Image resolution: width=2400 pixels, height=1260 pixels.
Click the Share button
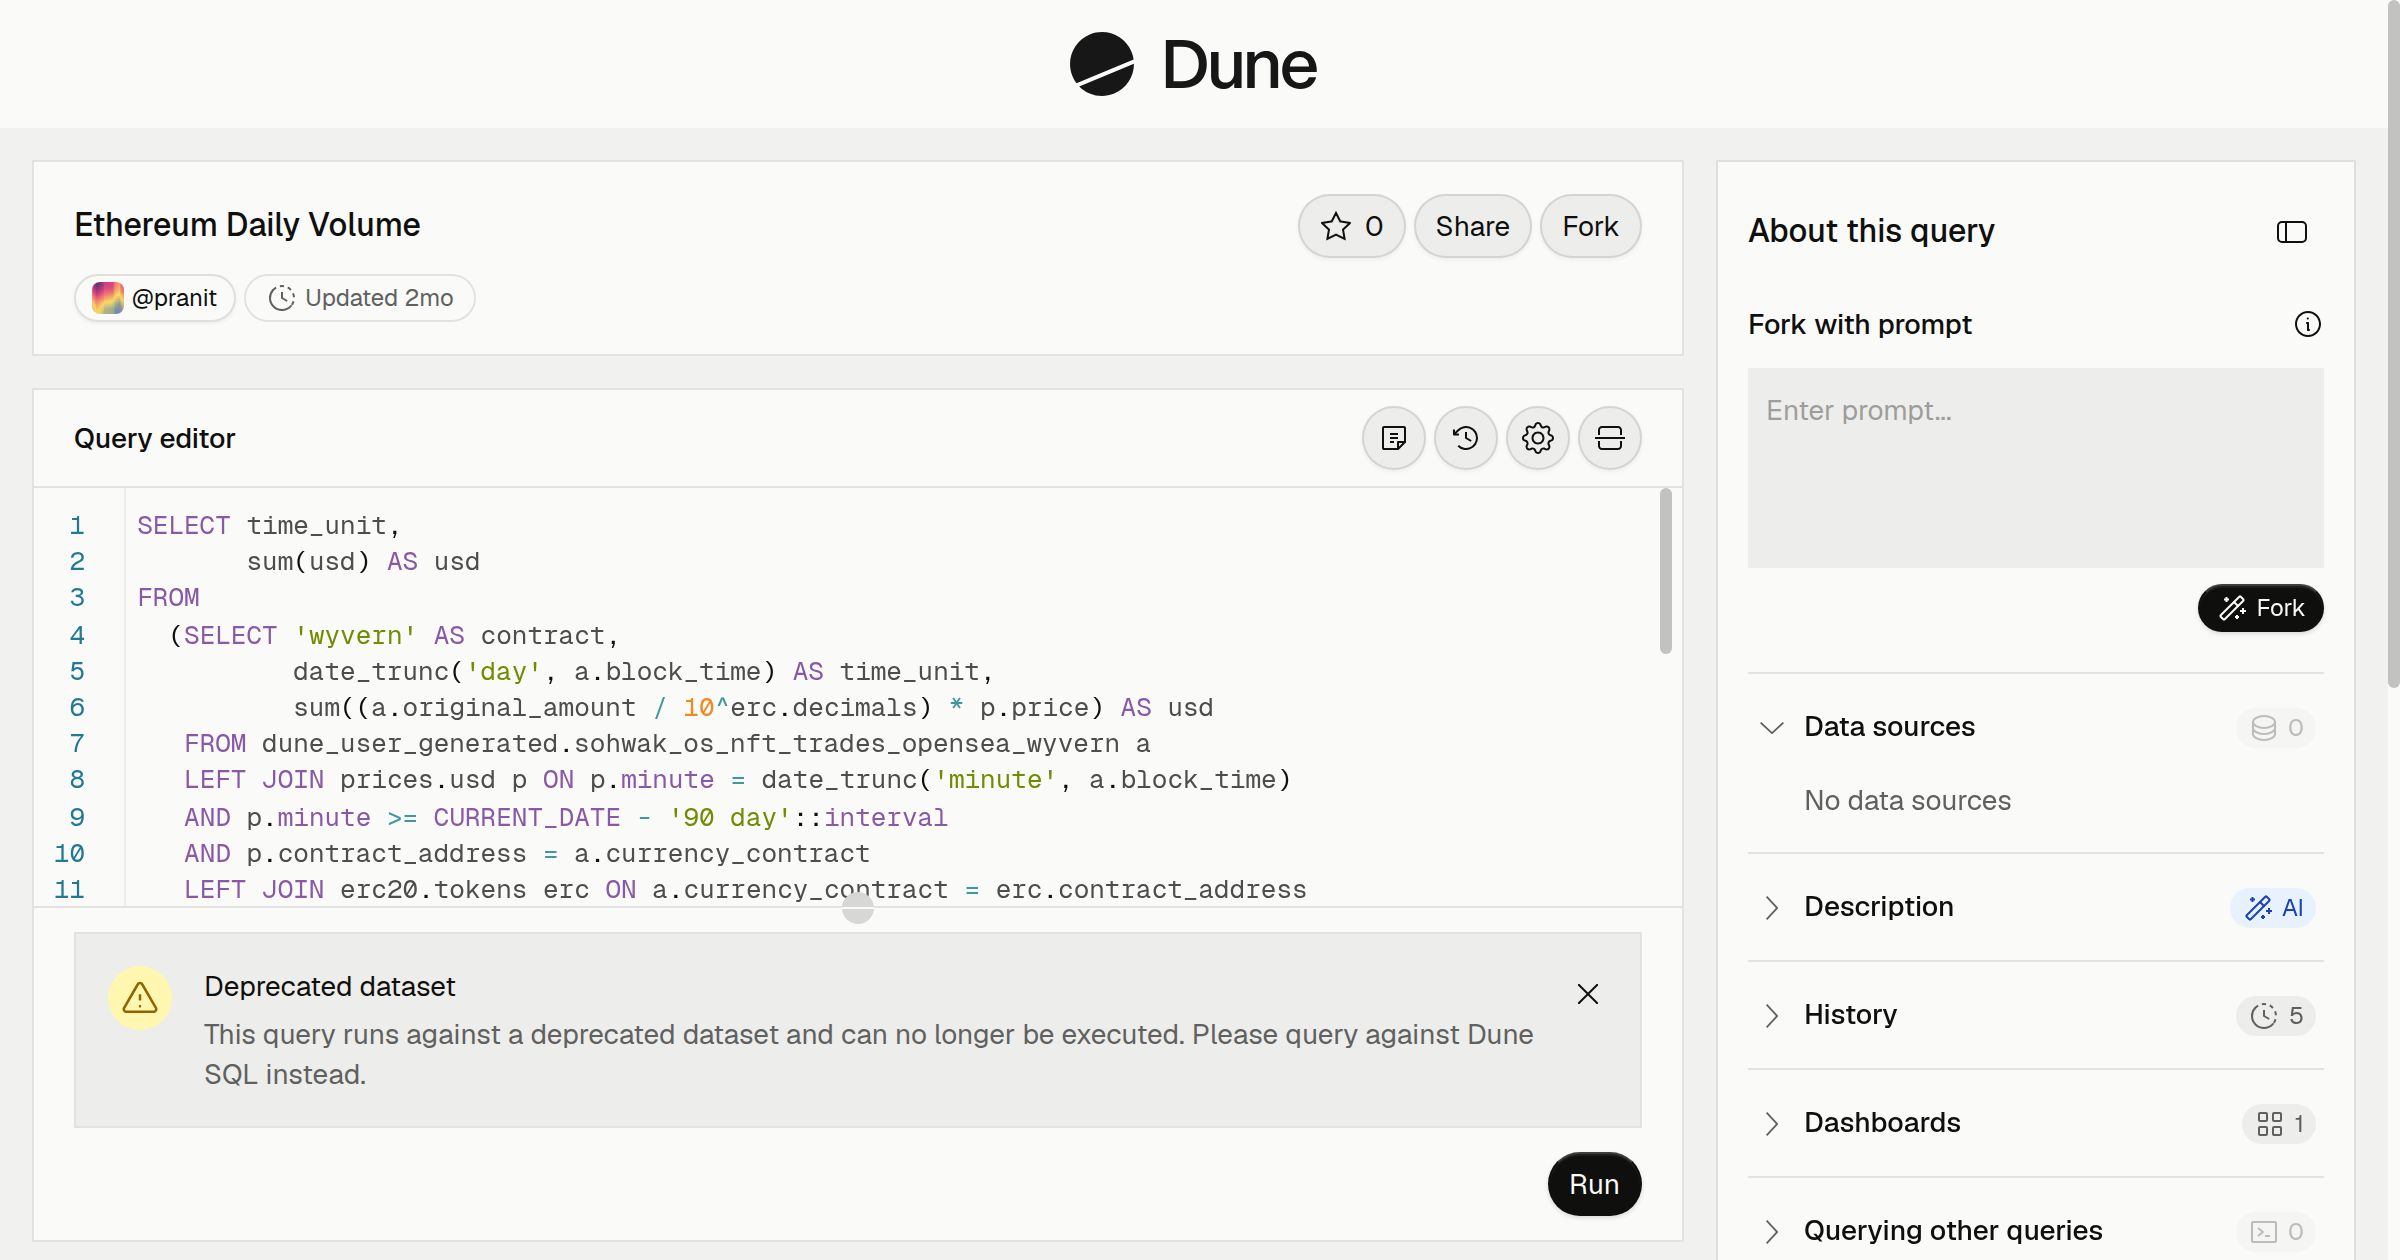point(1472,226)
